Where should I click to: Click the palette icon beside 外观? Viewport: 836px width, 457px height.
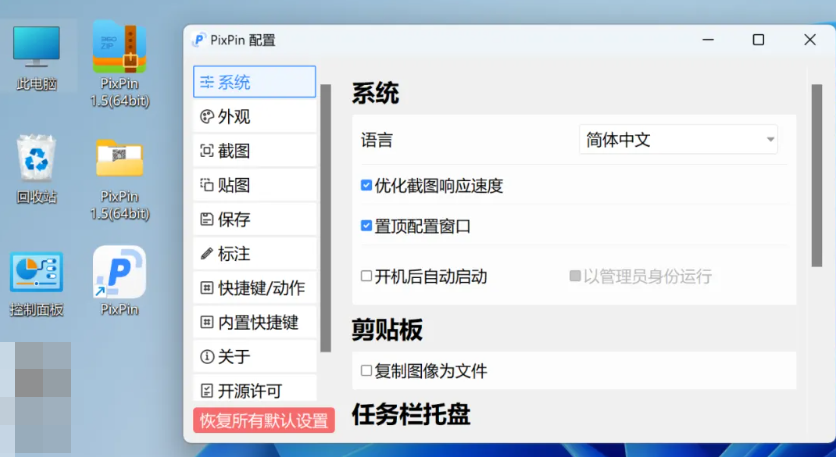(207, 117)
